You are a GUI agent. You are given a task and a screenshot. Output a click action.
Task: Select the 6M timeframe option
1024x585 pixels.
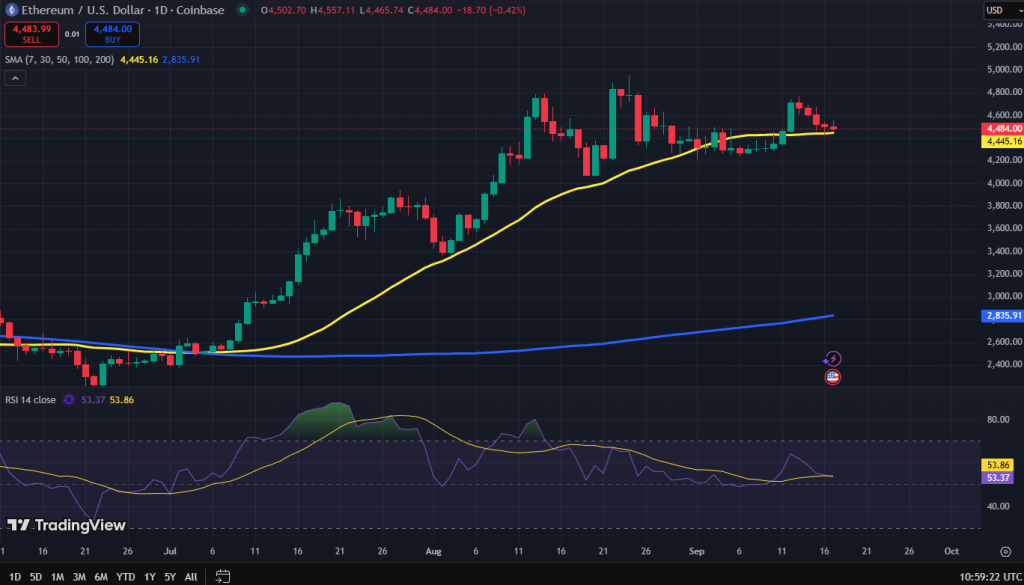[100, 576]
